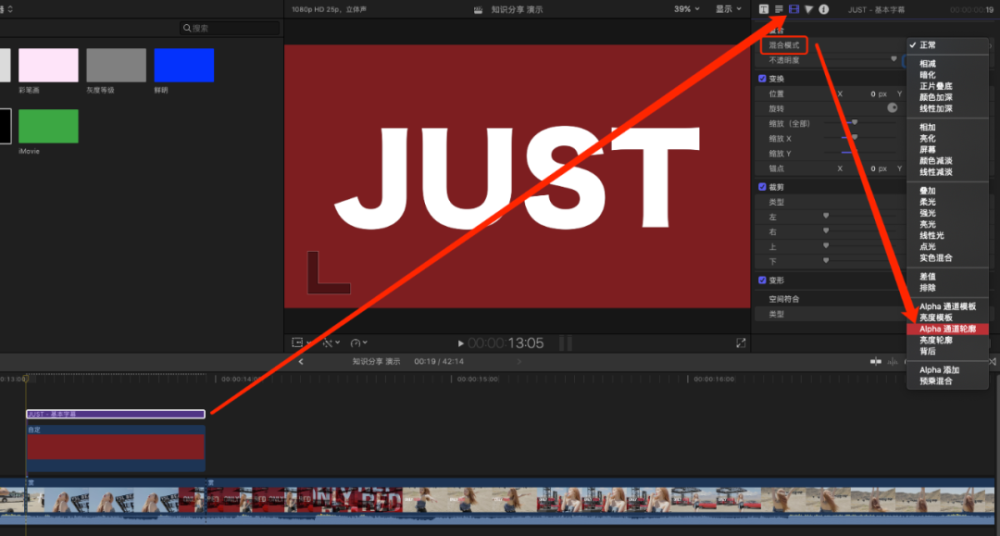Toggle audio skimming waveform icon
Viewport: 1000px width, 536px height.
click(x=893, y=361)
